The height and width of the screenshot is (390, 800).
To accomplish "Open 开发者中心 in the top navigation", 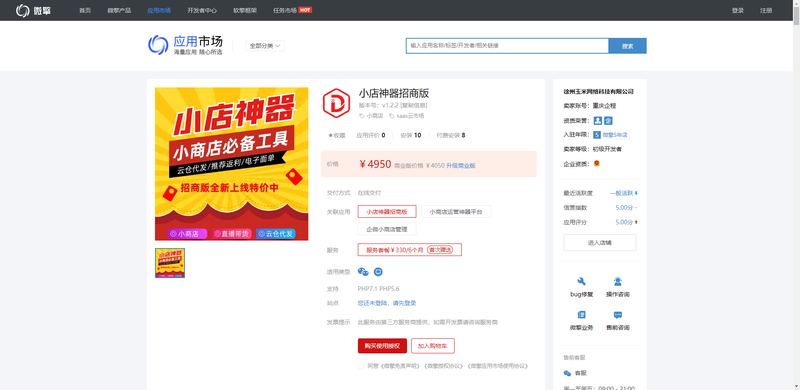I will 202,10.
